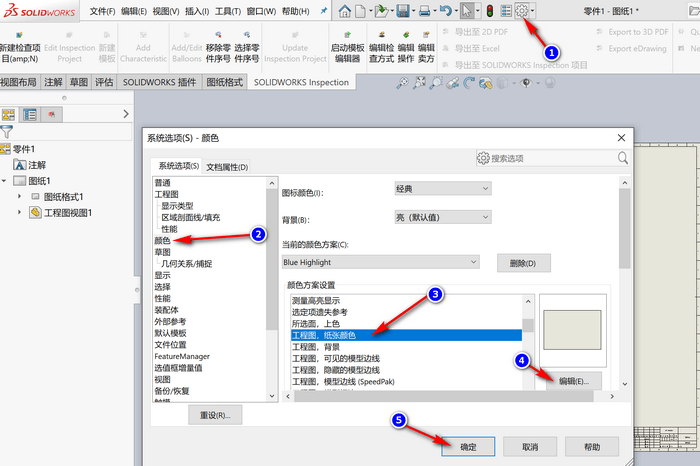
Task: Open the 背景 dropdown showing 亮 (默认值)
Action: (x=443, y=217)
